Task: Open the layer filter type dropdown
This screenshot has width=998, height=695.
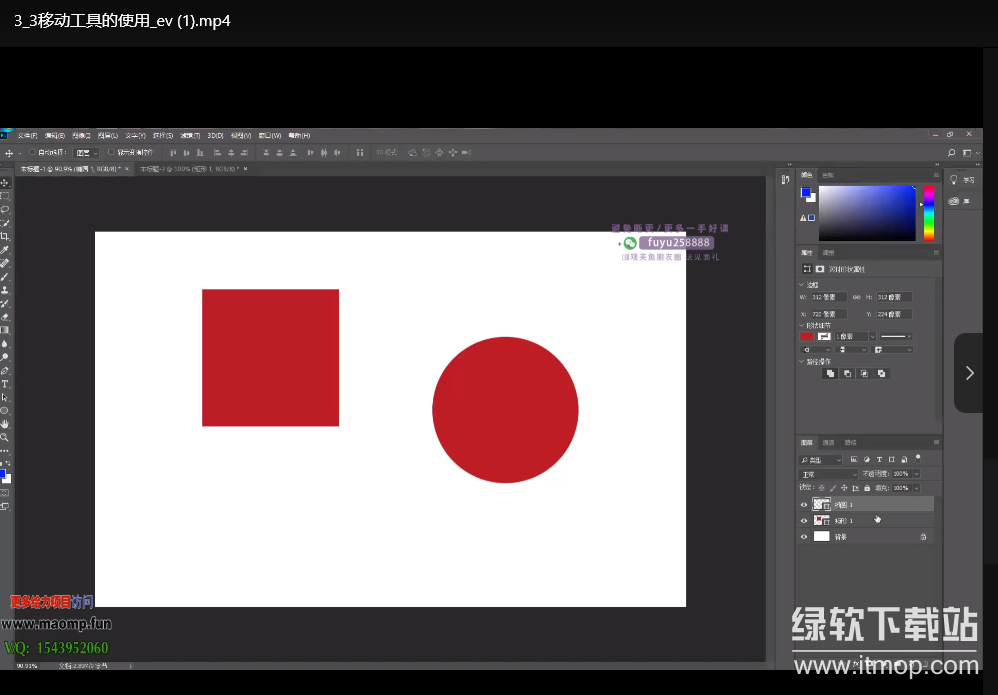Action: tap(821, 460)
